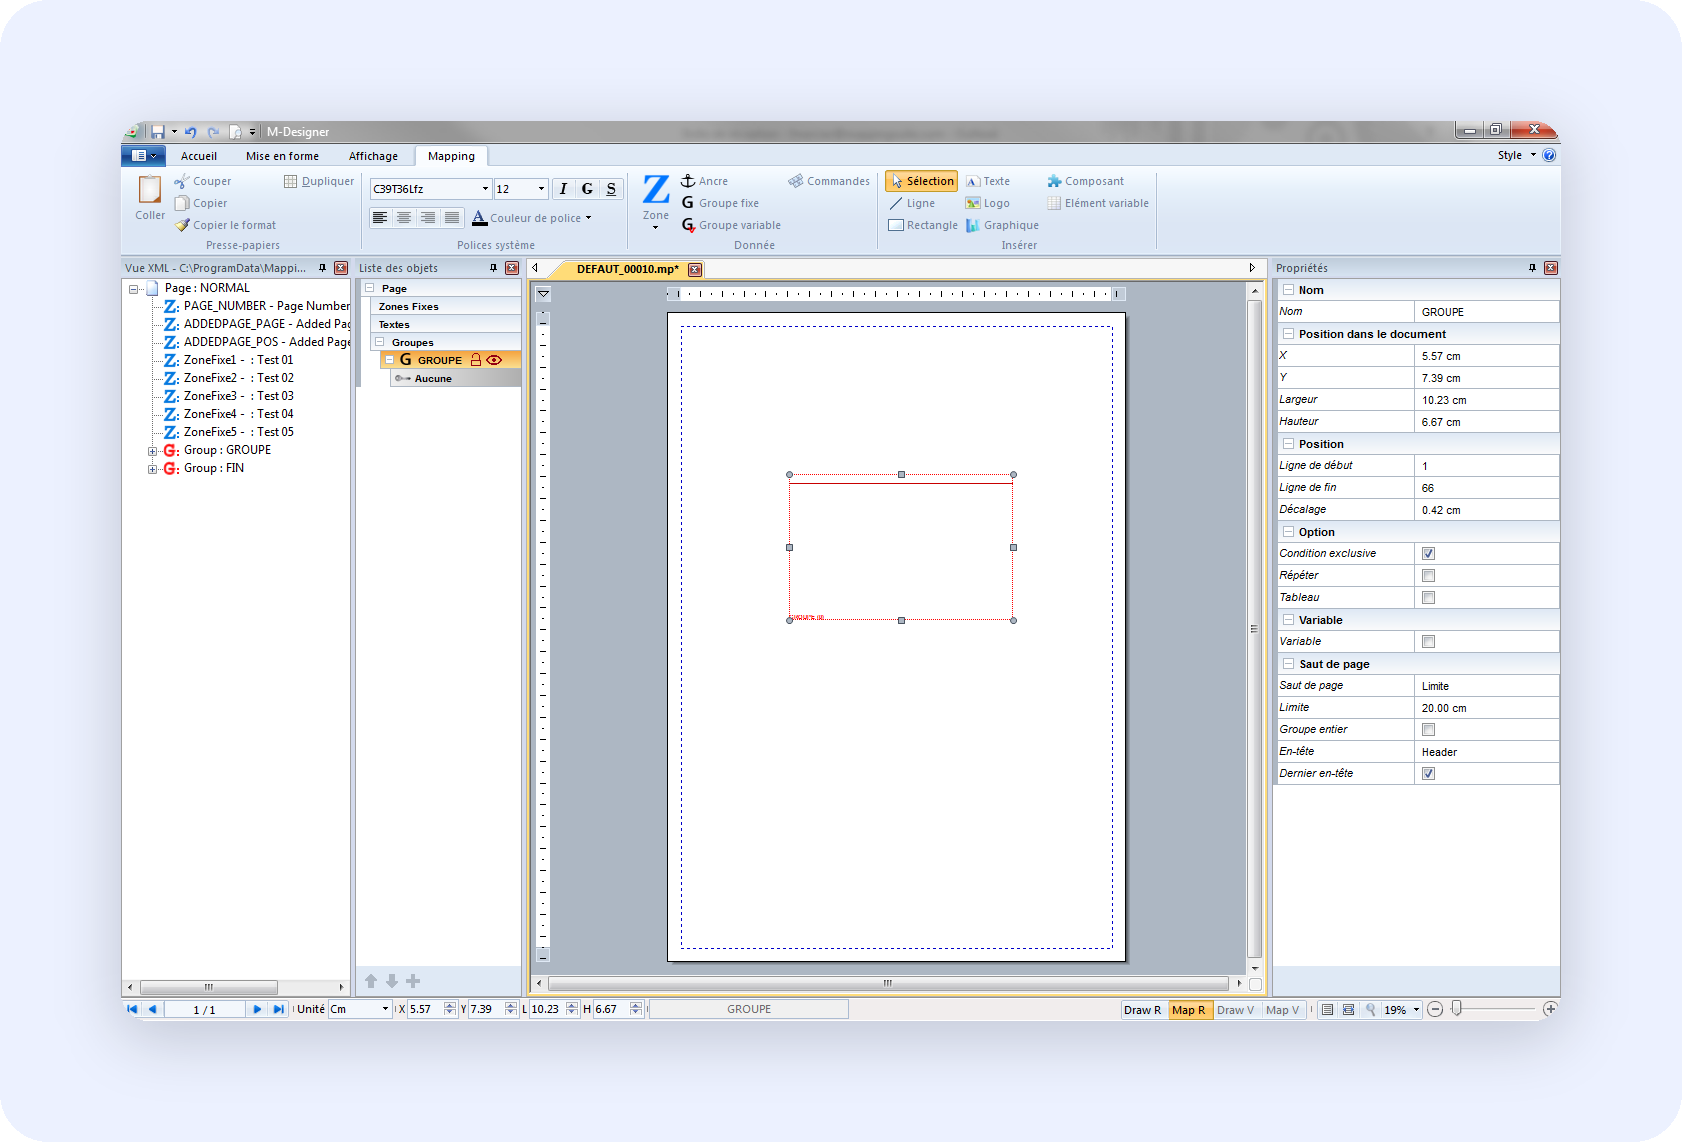
Task: Switch to the Mise en forme tab
Action: click(283, 156)
